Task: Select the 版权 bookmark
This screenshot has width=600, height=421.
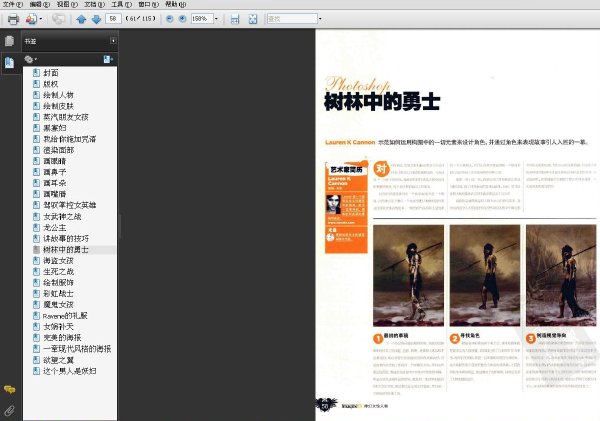Action: click(x=51, y=84)
